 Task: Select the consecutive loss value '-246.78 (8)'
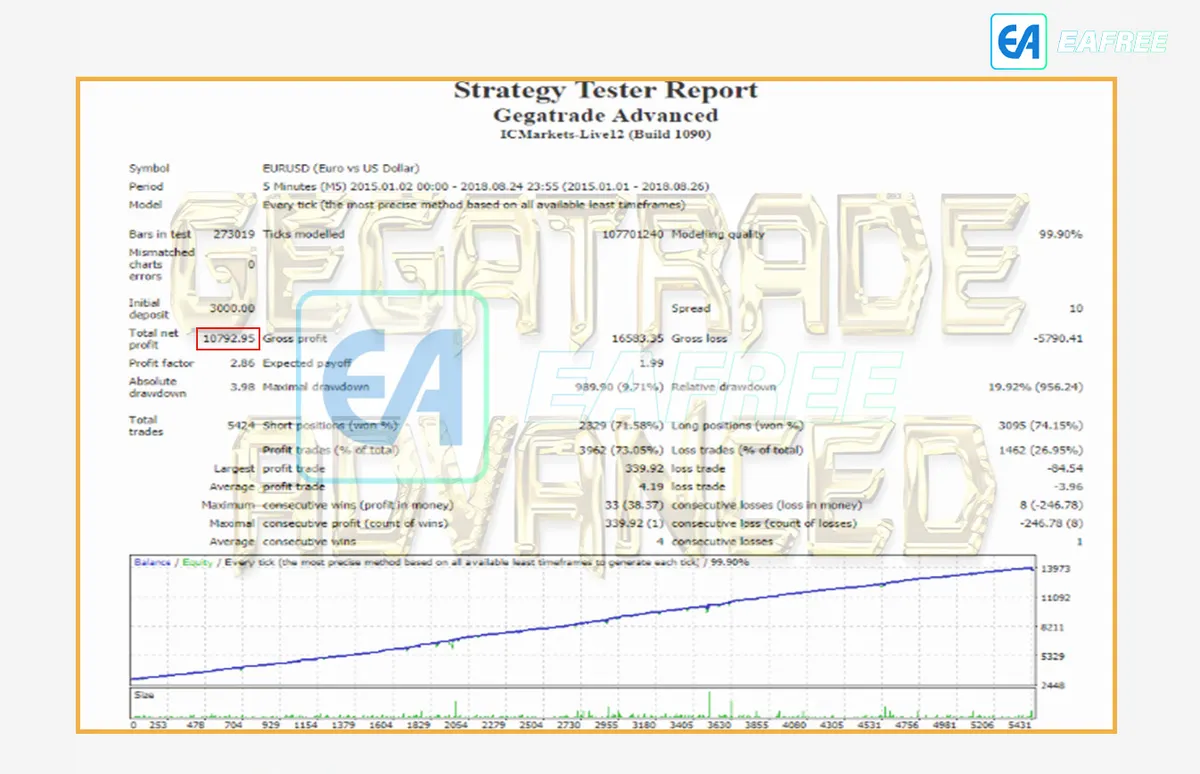(1050, 524)
